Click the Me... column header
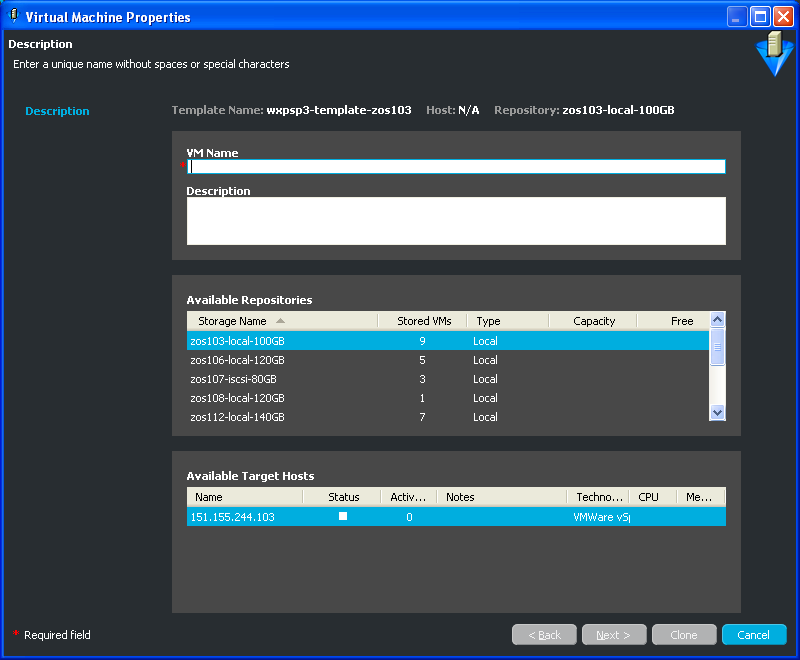Viewport: 800px width, 660px height. click(701, 497)
